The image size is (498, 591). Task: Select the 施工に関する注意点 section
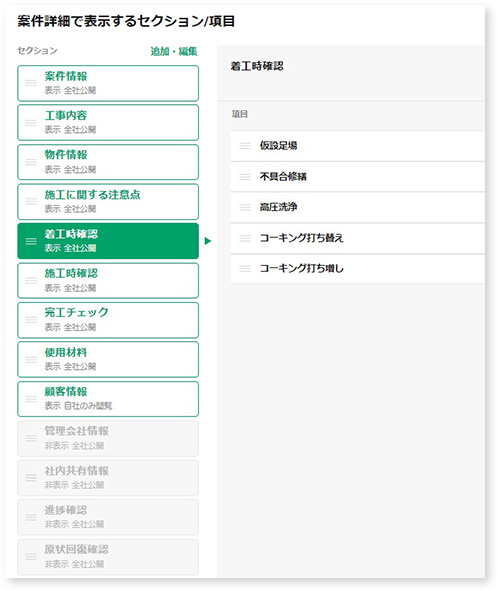108,202
